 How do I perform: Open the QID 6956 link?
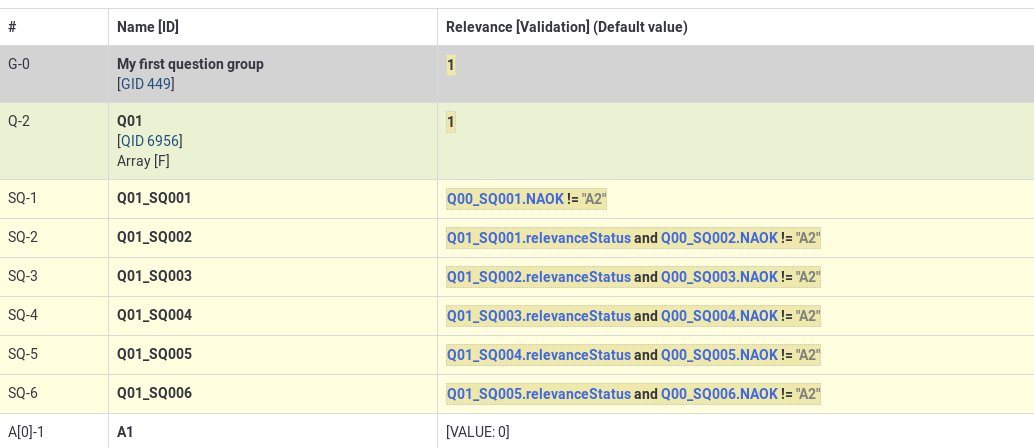click(x=150, y=141)
